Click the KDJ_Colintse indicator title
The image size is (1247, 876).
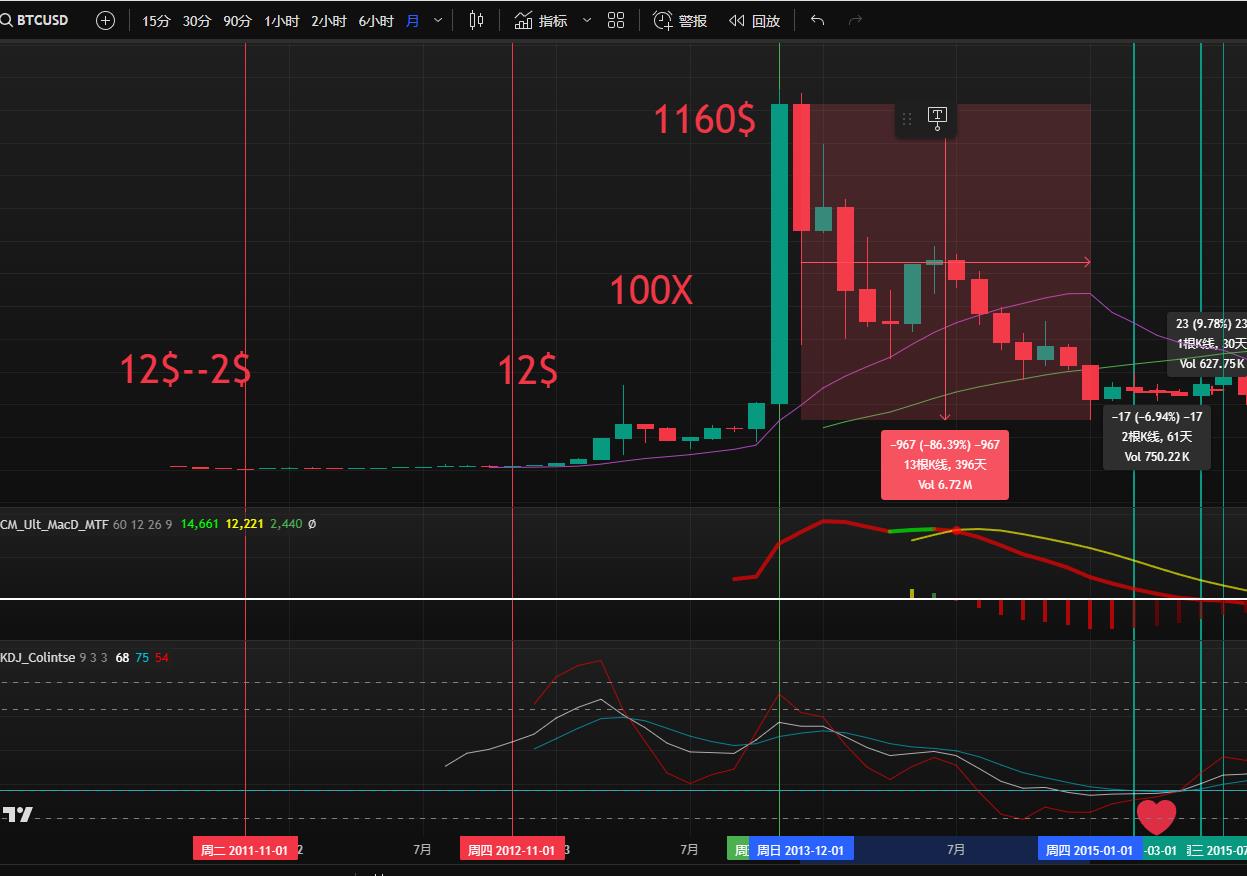pyautogui.click(x=38, y=657)
